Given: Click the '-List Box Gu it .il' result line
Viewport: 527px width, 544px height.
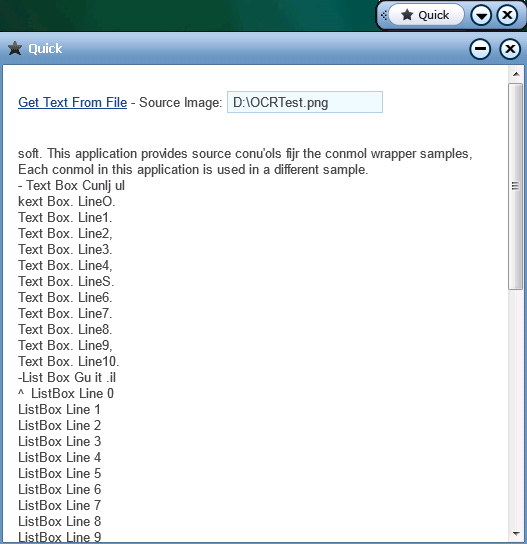Looking at the screenshot, I should [67, 377].
